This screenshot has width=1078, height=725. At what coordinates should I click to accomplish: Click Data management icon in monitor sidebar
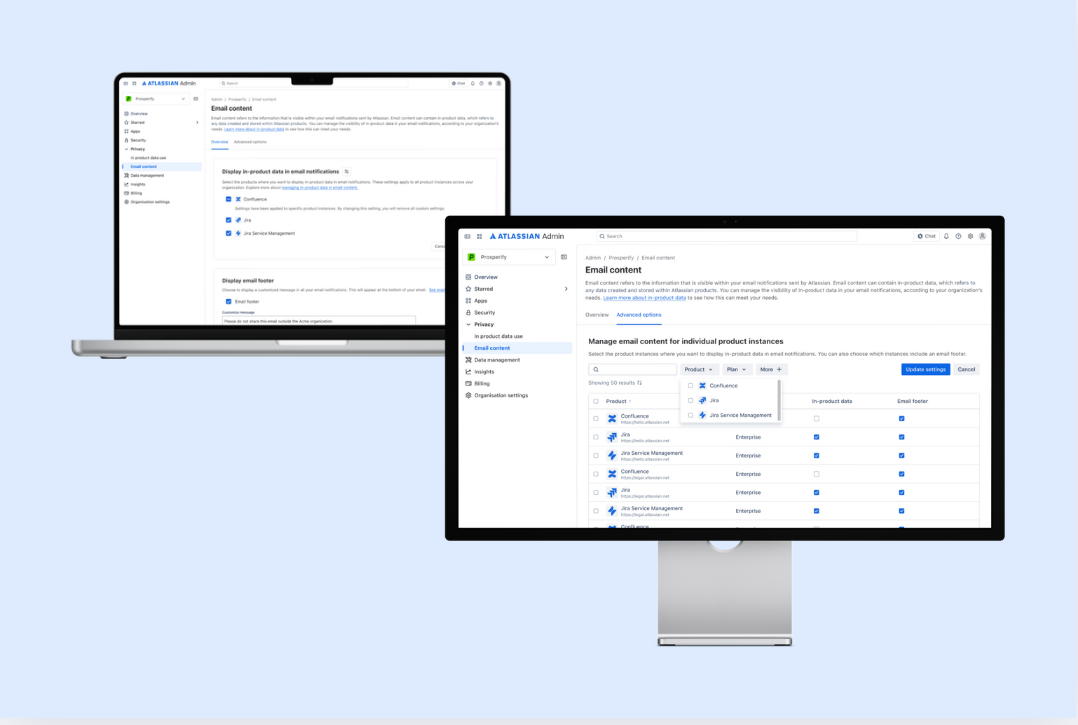[x=468, y=359]
